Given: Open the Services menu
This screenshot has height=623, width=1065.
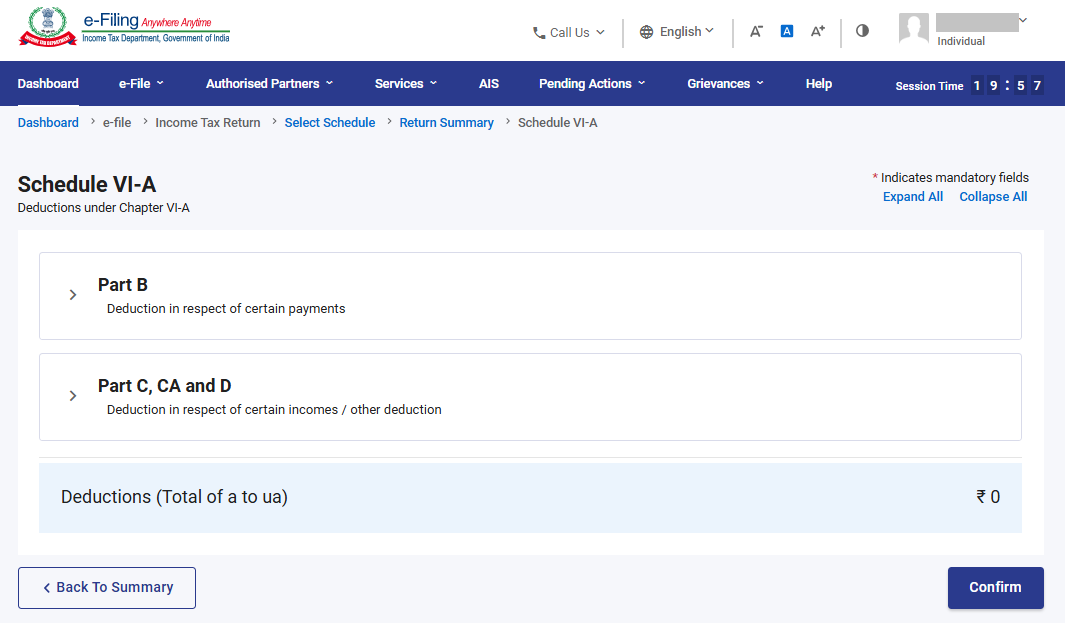Looking at the screenshot, I should pos(406,84).
